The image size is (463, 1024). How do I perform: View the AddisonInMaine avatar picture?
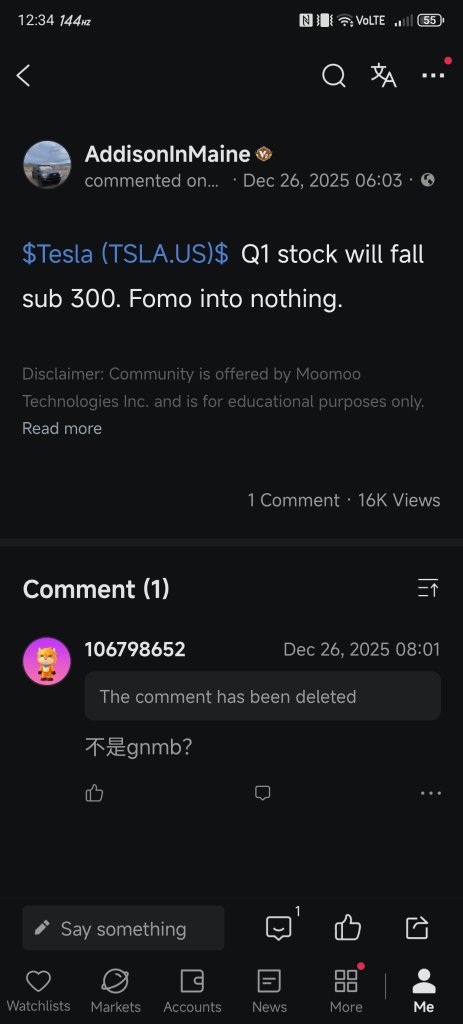click(47, 165)
